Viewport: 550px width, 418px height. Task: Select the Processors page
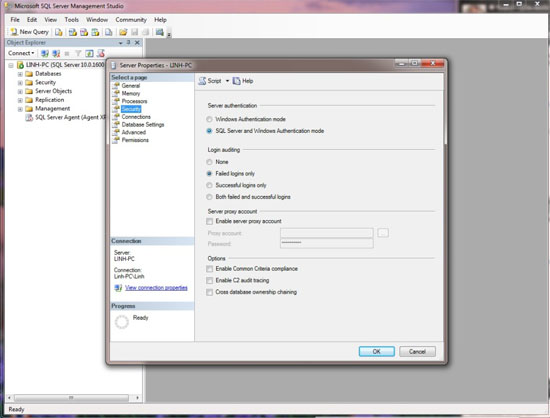[135, 101]
